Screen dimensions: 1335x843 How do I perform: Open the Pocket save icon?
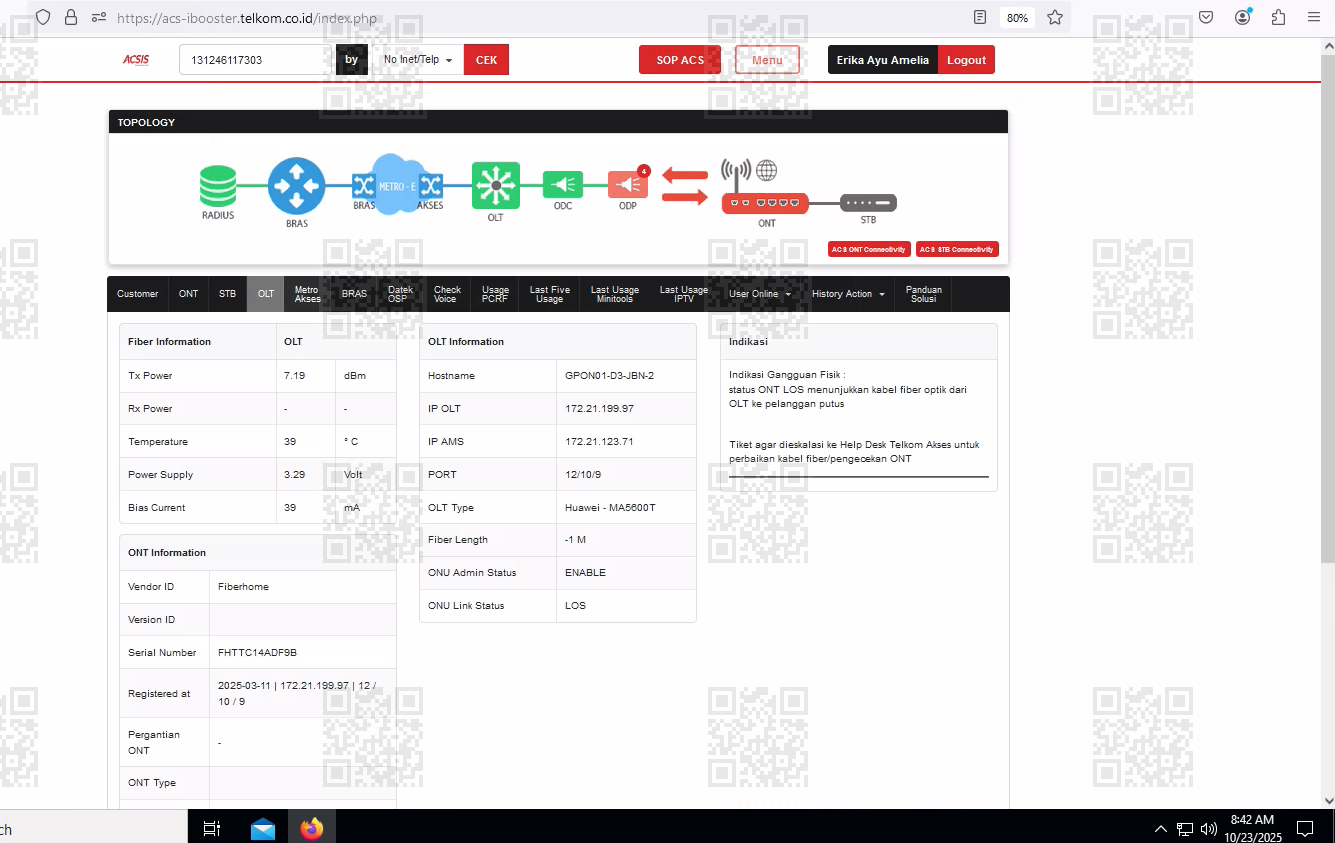tap(1206, 17)
